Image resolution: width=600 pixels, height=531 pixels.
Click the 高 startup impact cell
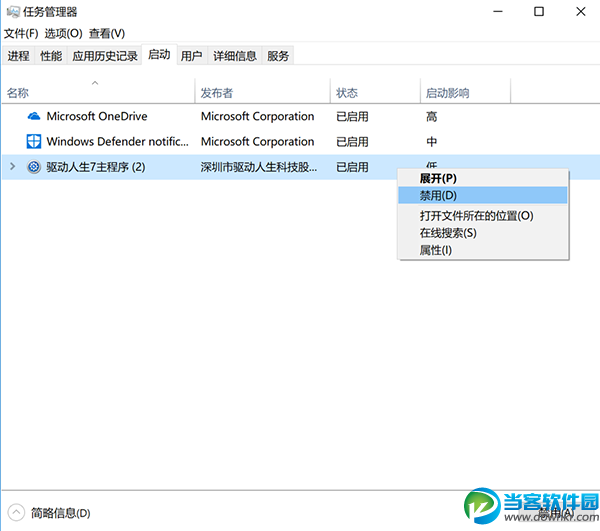431,116
